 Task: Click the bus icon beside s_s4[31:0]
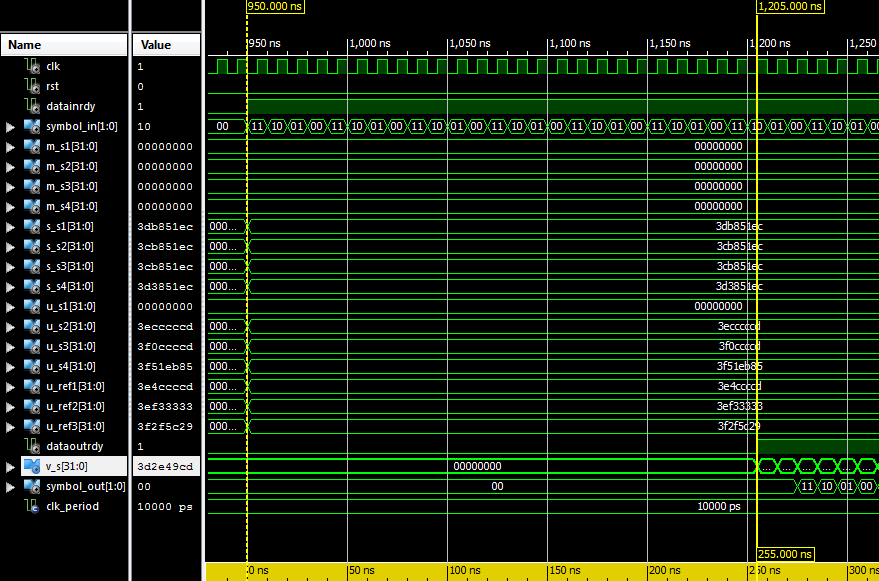(33, 287)
